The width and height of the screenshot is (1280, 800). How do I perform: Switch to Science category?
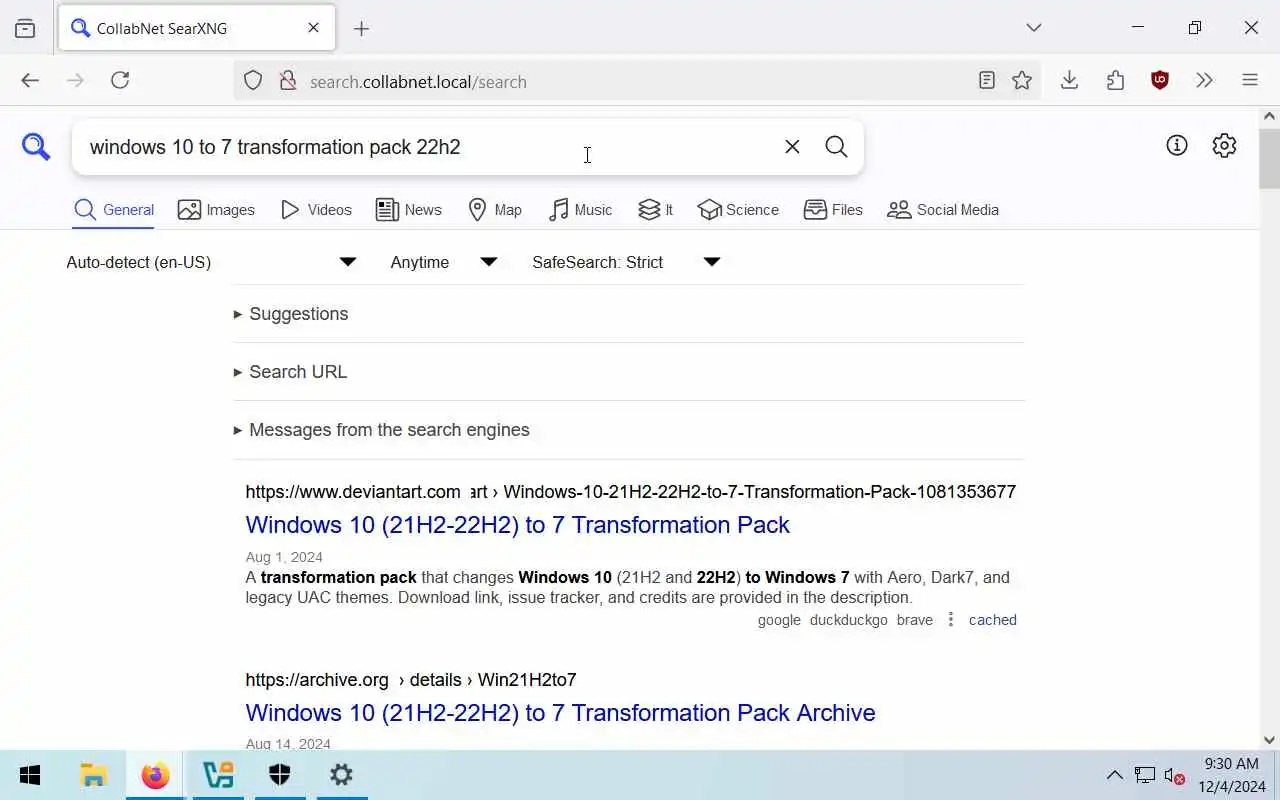[738, 210]
